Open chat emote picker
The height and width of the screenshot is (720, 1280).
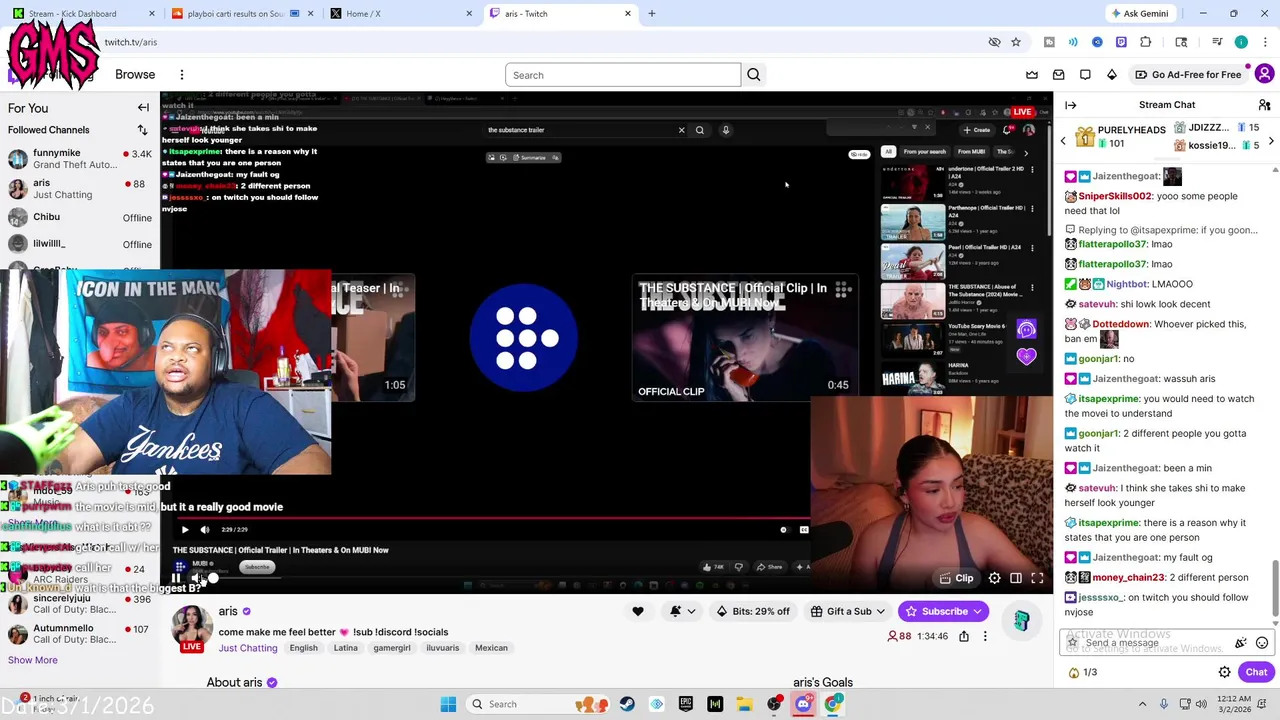1262,643
